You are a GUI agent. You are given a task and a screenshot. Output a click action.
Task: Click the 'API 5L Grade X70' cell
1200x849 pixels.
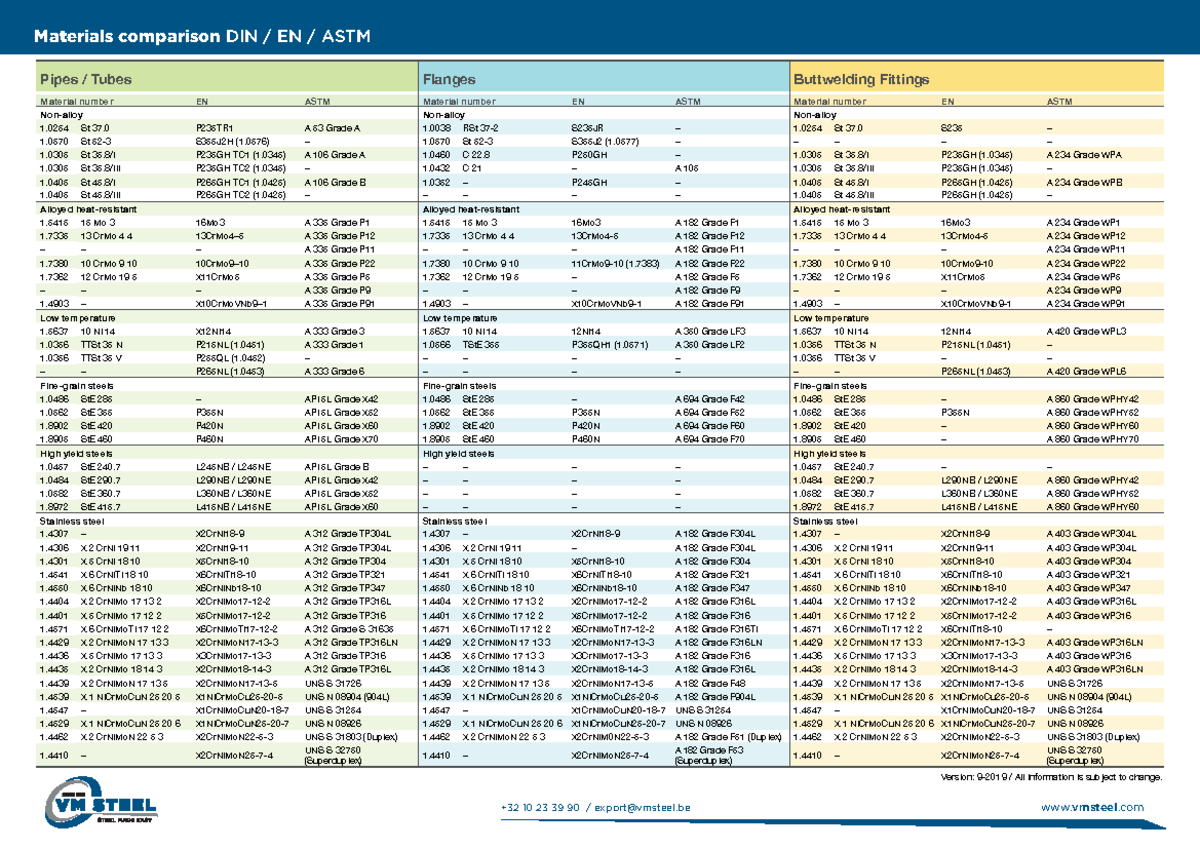coord(341,438)
